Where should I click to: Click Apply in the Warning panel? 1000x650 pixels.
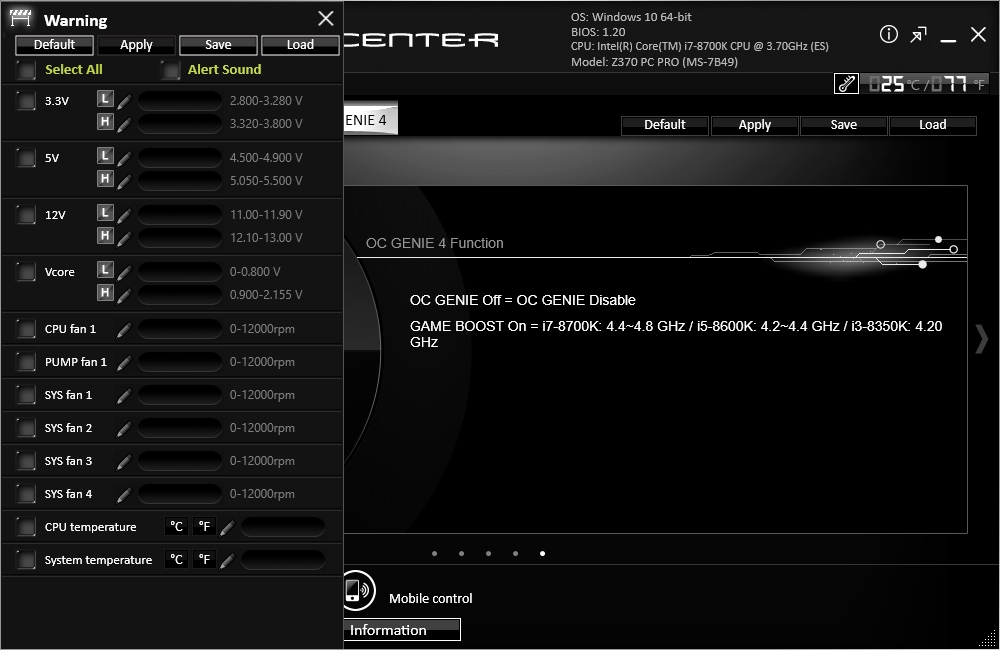pos(136,45)
